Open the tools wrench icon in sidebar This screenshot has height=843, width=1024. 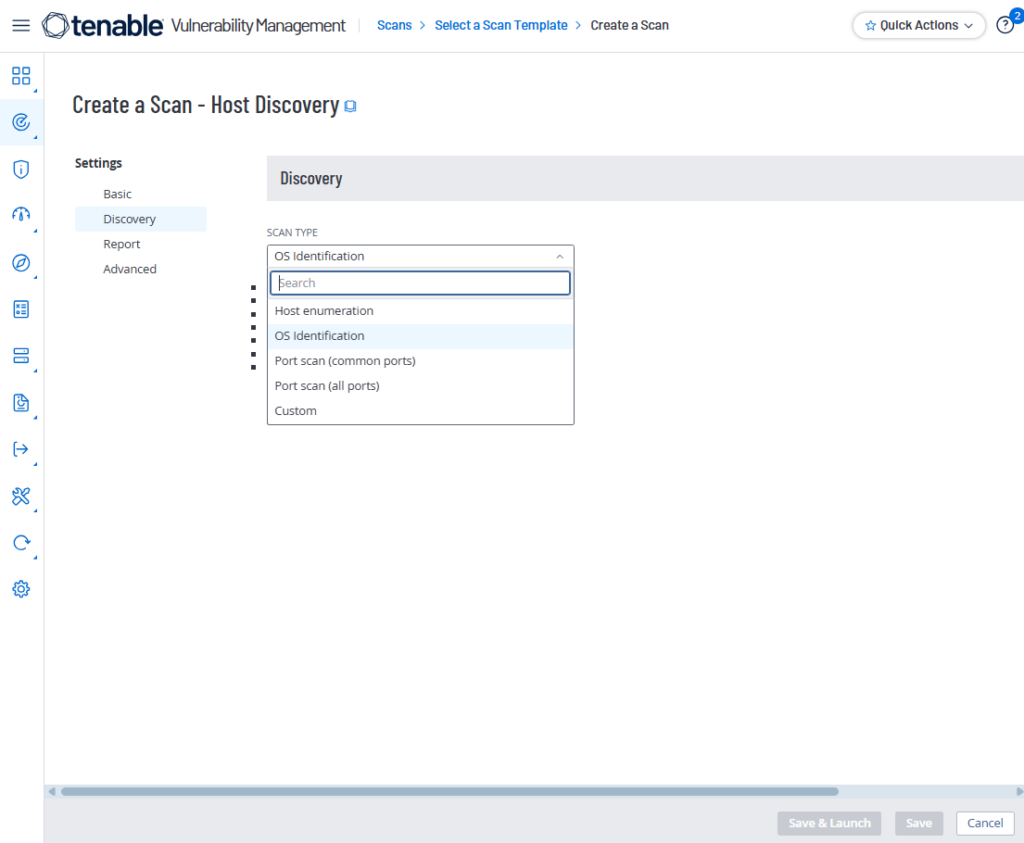click(21, 496)
